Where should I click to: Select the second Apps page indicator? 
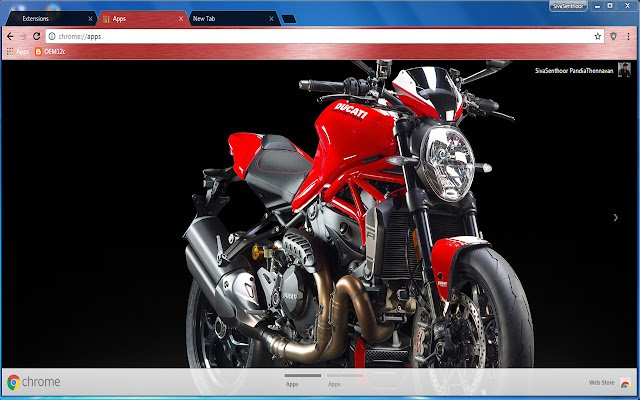(345, 380)
